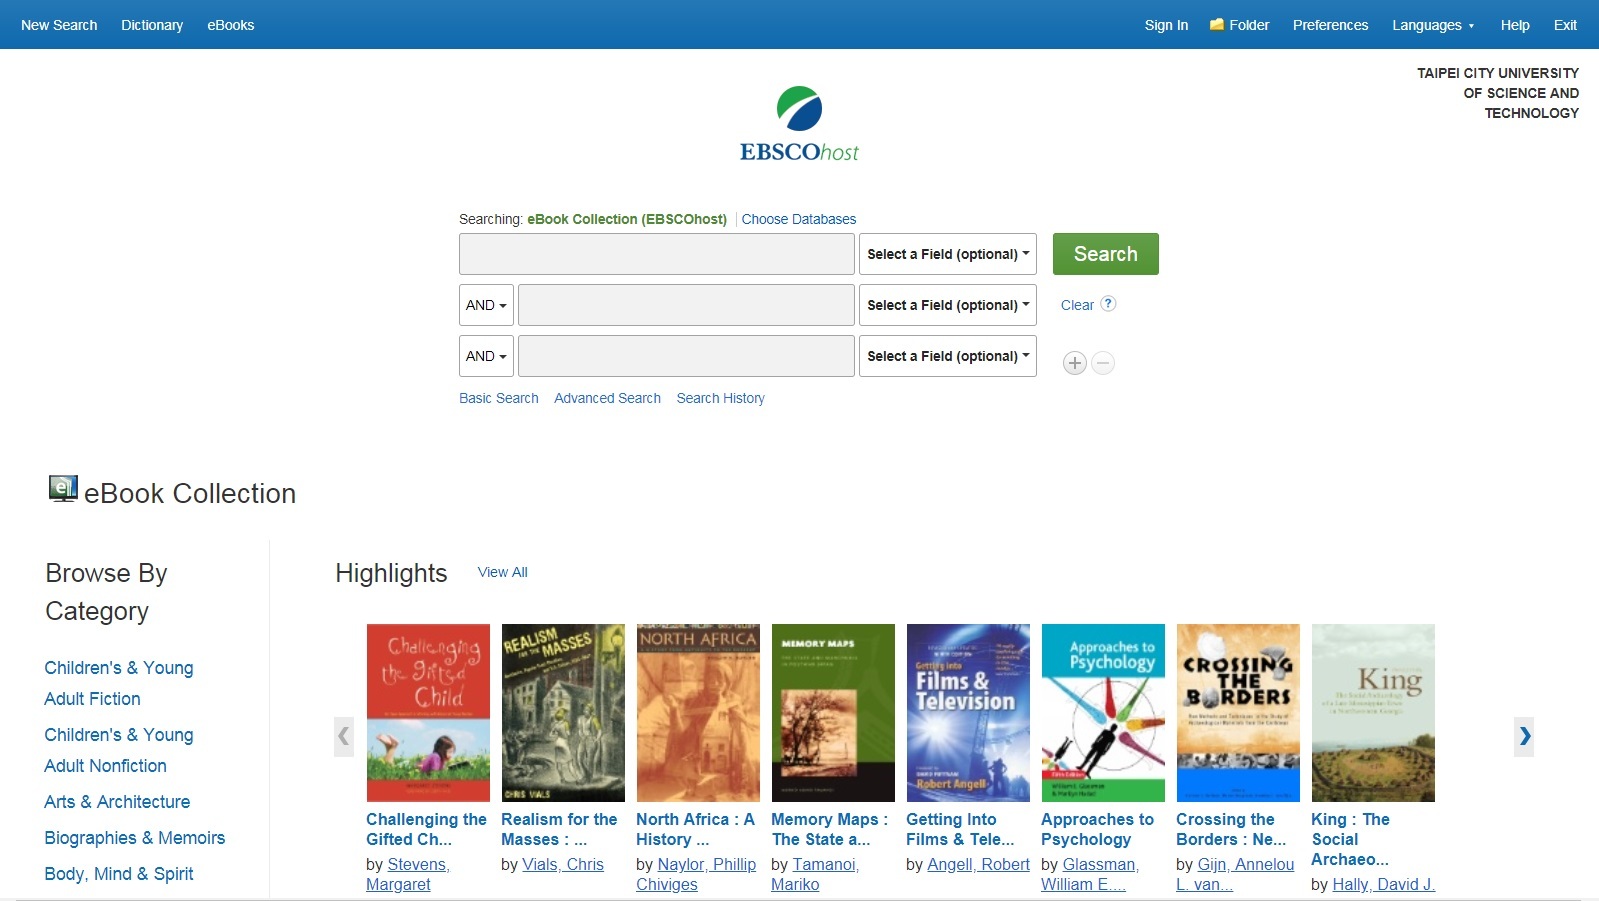Click the Clear link
The width and height of the screenshot is (1599, 901).
point(1077,305)
